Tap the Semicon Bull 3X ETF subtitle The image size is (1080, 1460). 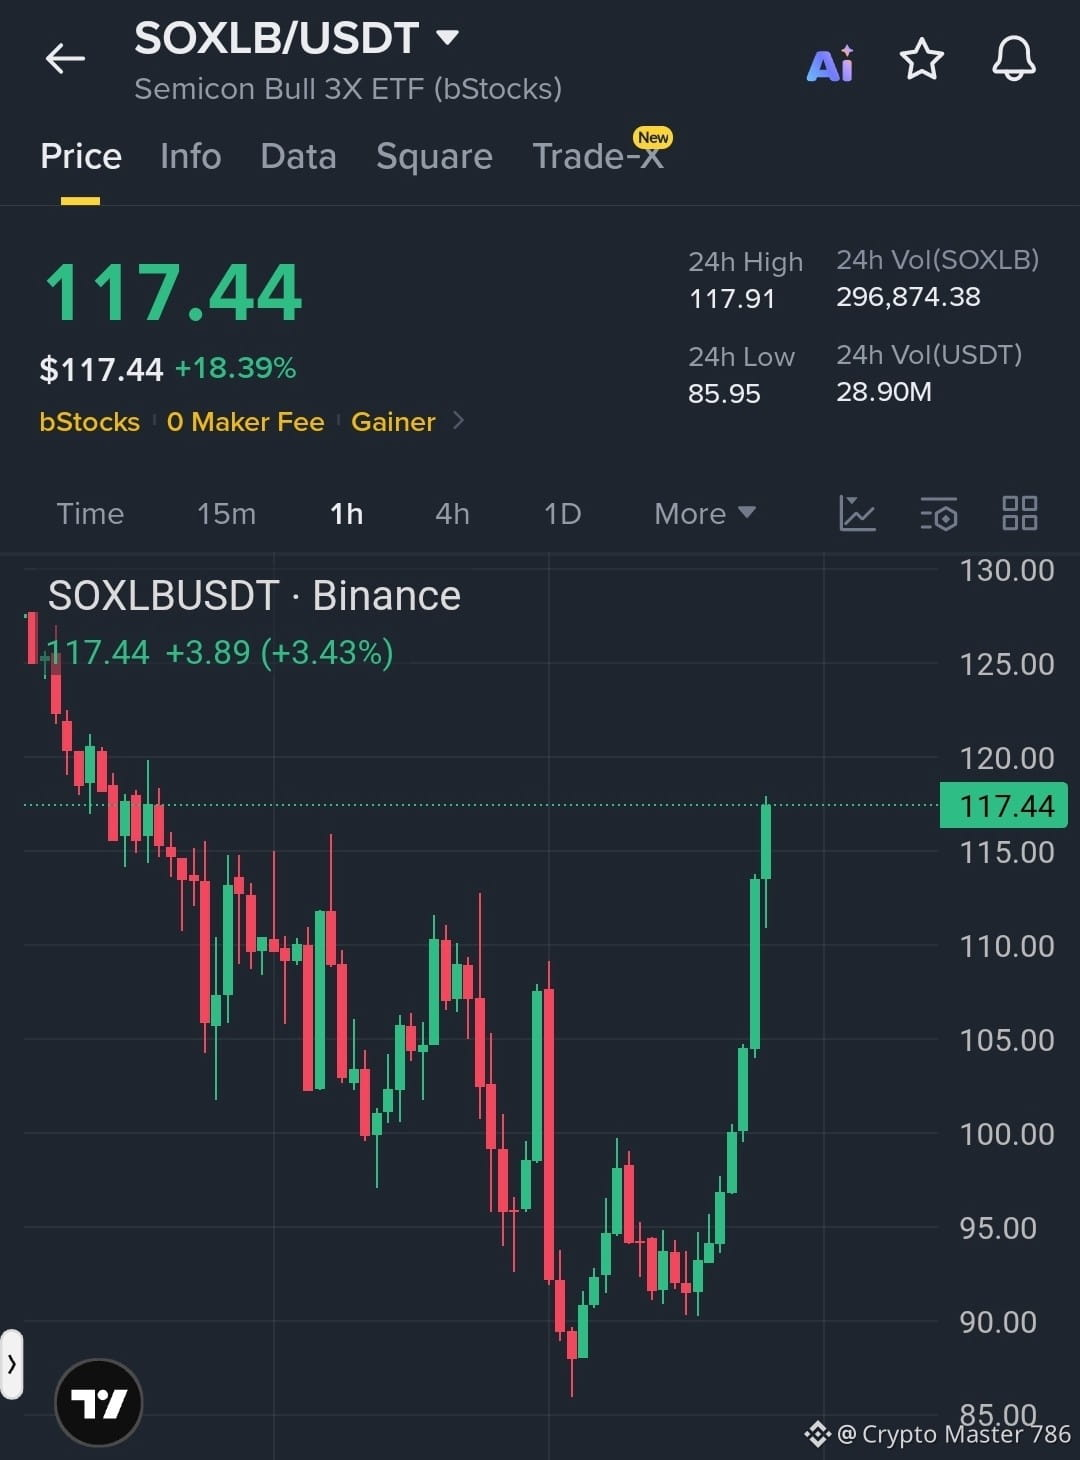(x=348, y=89)
